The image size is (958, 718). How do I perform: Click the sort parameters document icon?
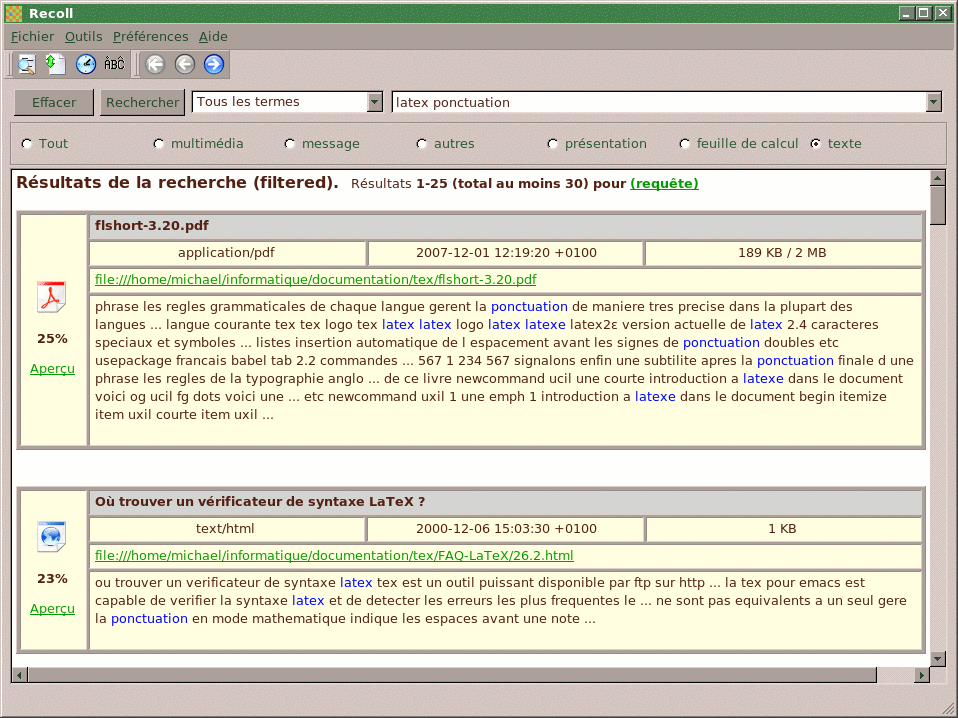[x=56, y=64]
